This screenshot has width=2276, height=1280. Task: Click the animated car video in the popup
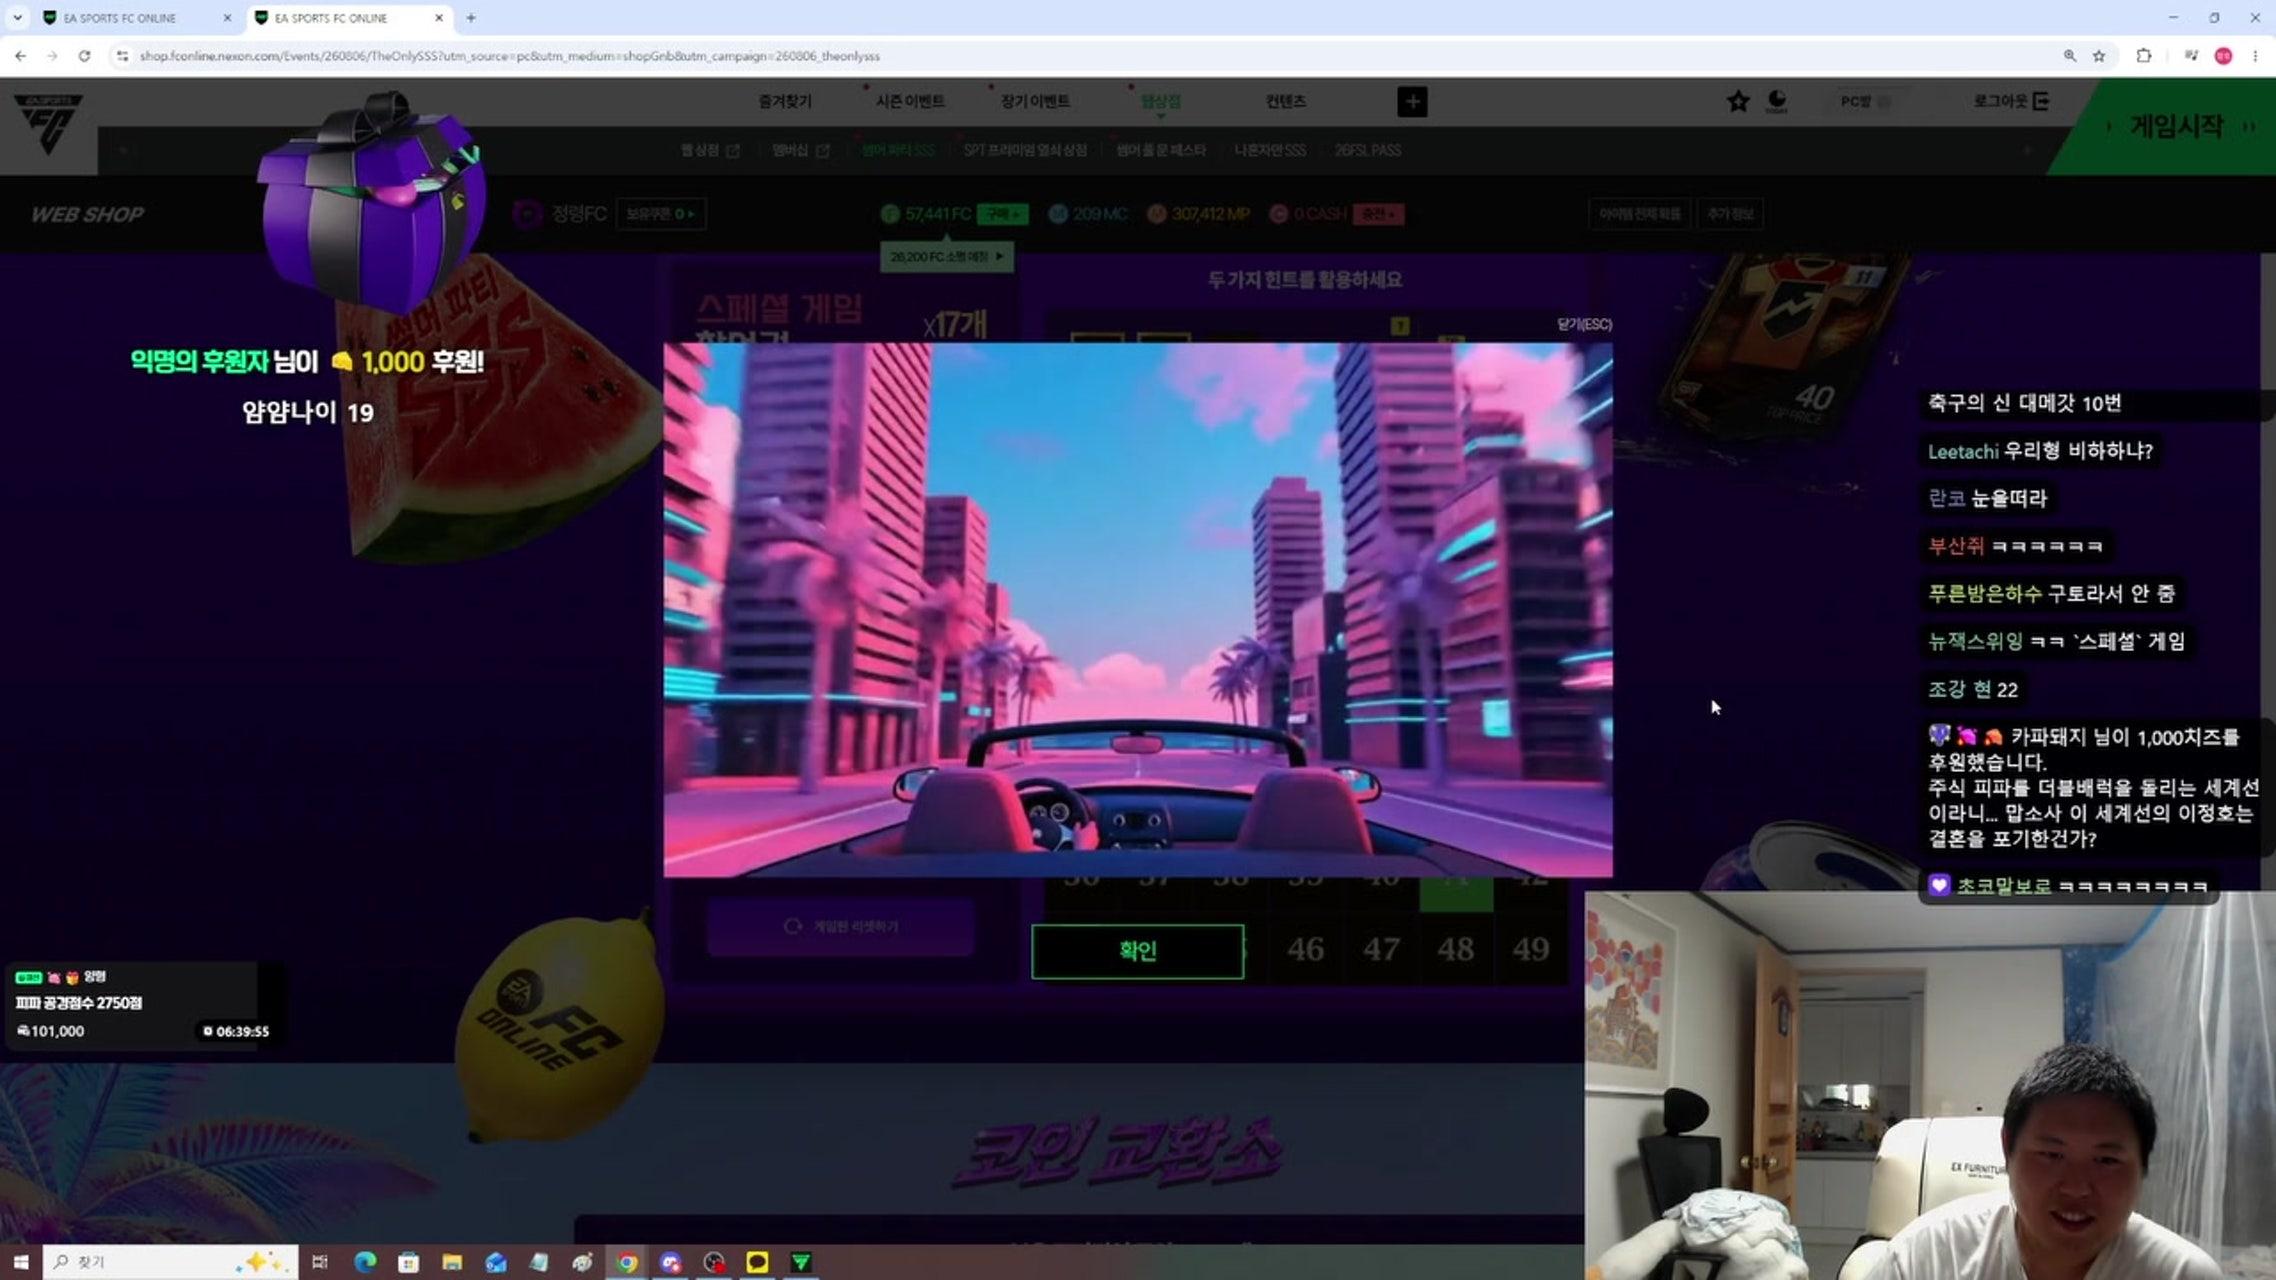coord(1138,610)
